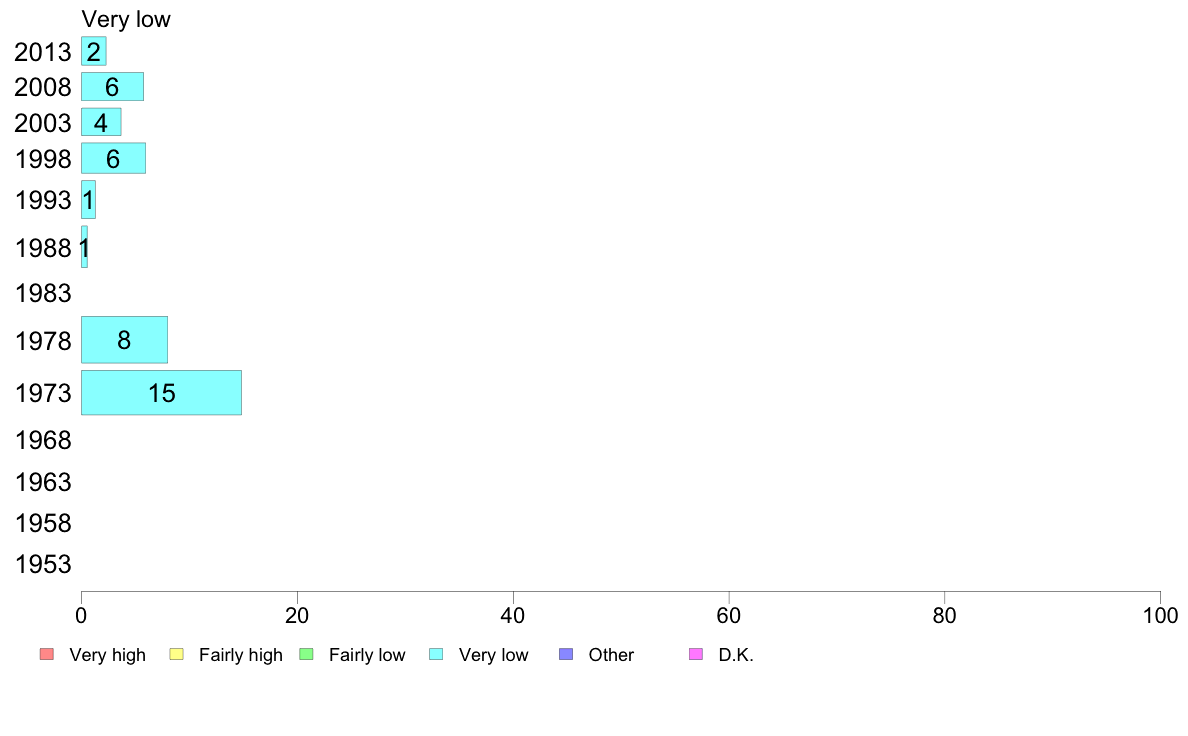Click the 1983 year axis label
The height and width of the screenshot is (736, 1188).
[43, 293]
